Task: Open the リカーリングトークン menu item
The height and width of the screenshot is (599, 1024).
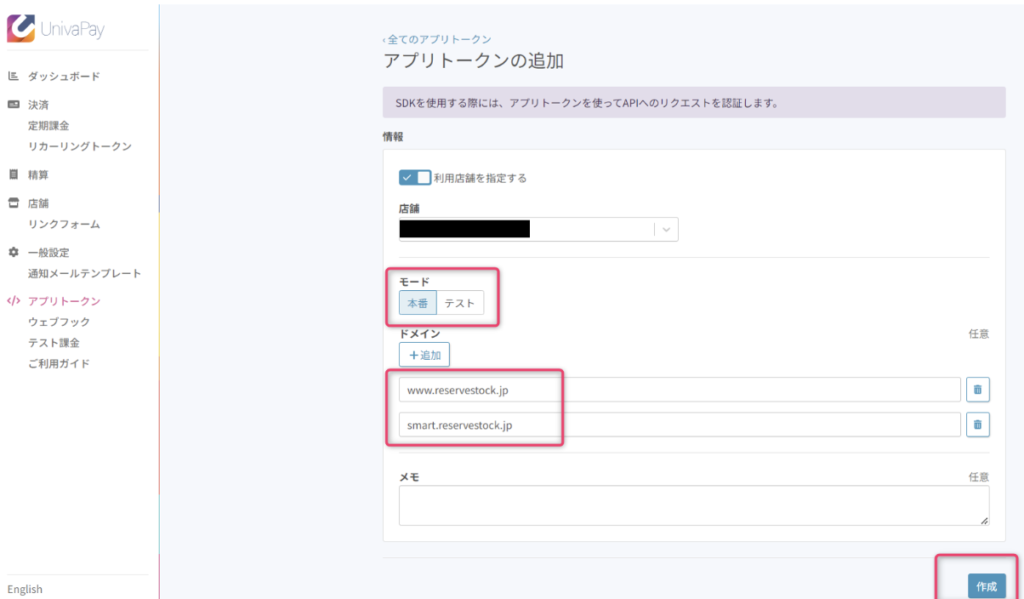Action: coord(80,146)
